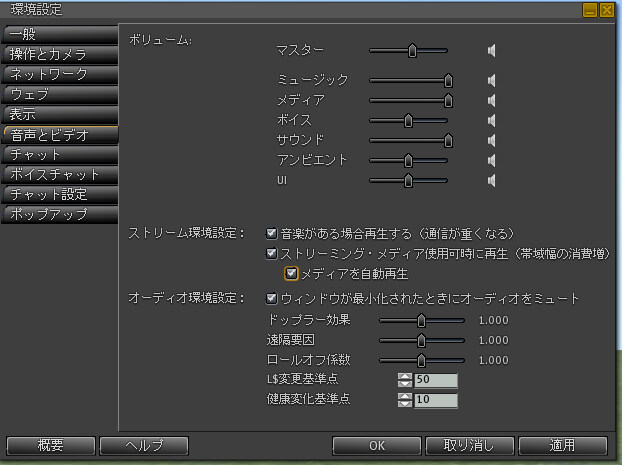622x465 pixels.
Task: Open the チャット tab
Action: pyautogui.click(x=60, y=154)
